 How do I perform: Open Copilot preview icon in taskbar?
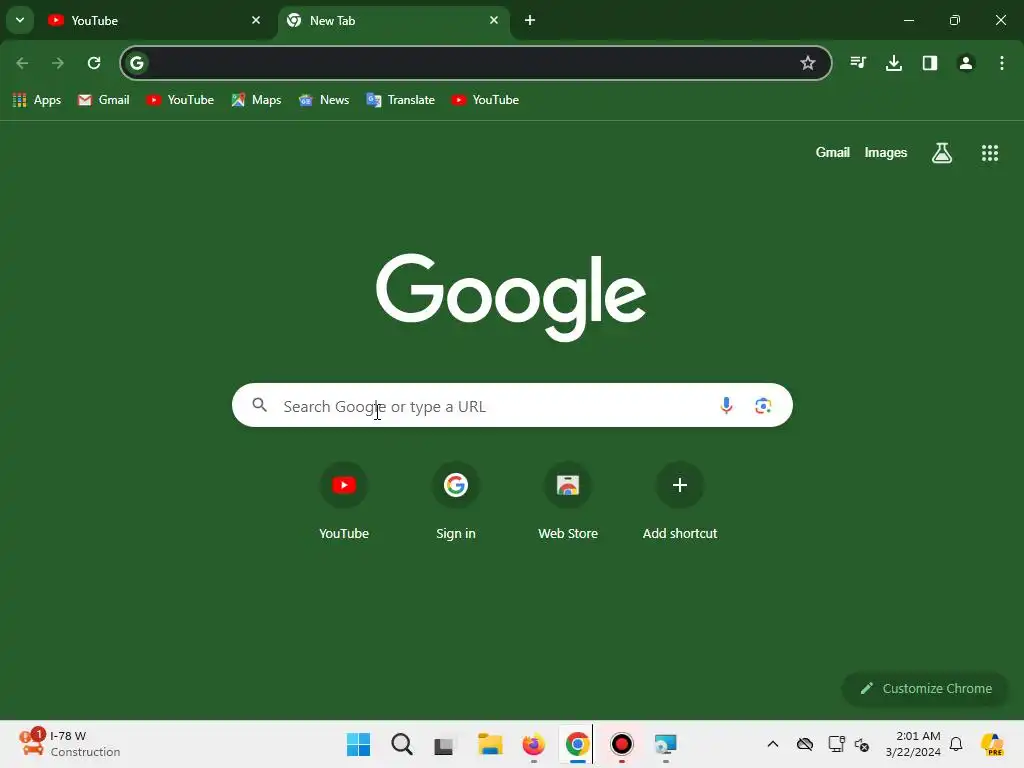pyautogui.click(x=992, y=744)
